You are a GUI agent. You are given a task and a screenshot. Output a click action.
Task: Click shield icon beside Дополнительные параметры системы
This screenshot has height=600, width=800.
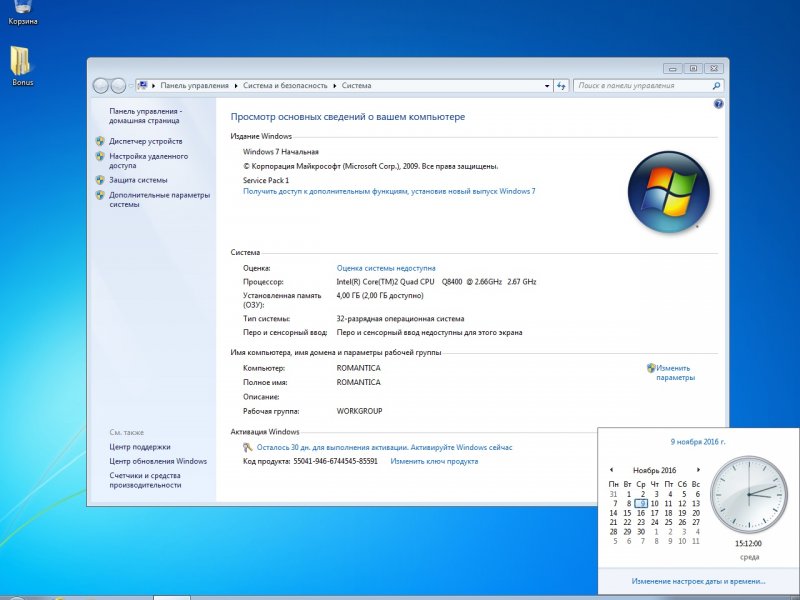[100, 195]
